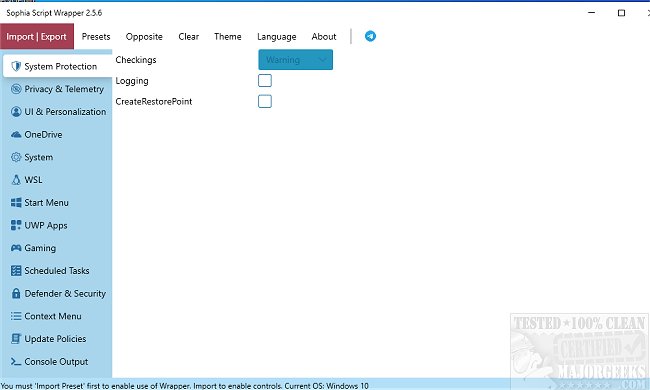This screenshot has height=390, width=650.
Task: Minimize the Sophia Script Wrapper window
Action: (592, 13)
